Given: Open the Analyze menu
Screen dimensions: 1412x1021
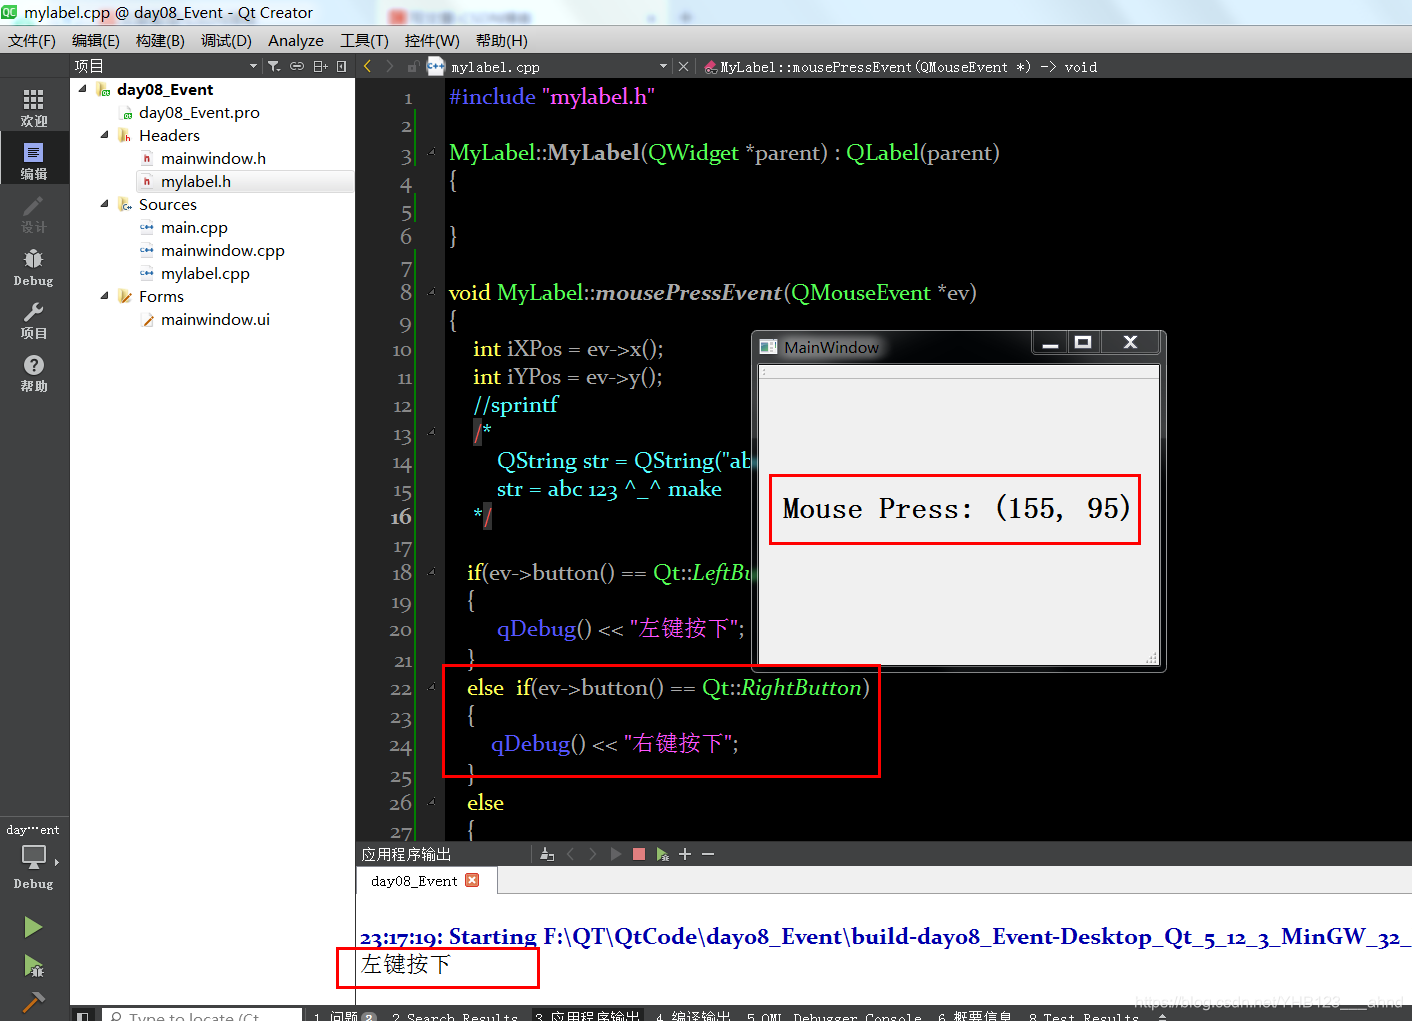Looking at the screenshot, I should [x=296, y=40].
